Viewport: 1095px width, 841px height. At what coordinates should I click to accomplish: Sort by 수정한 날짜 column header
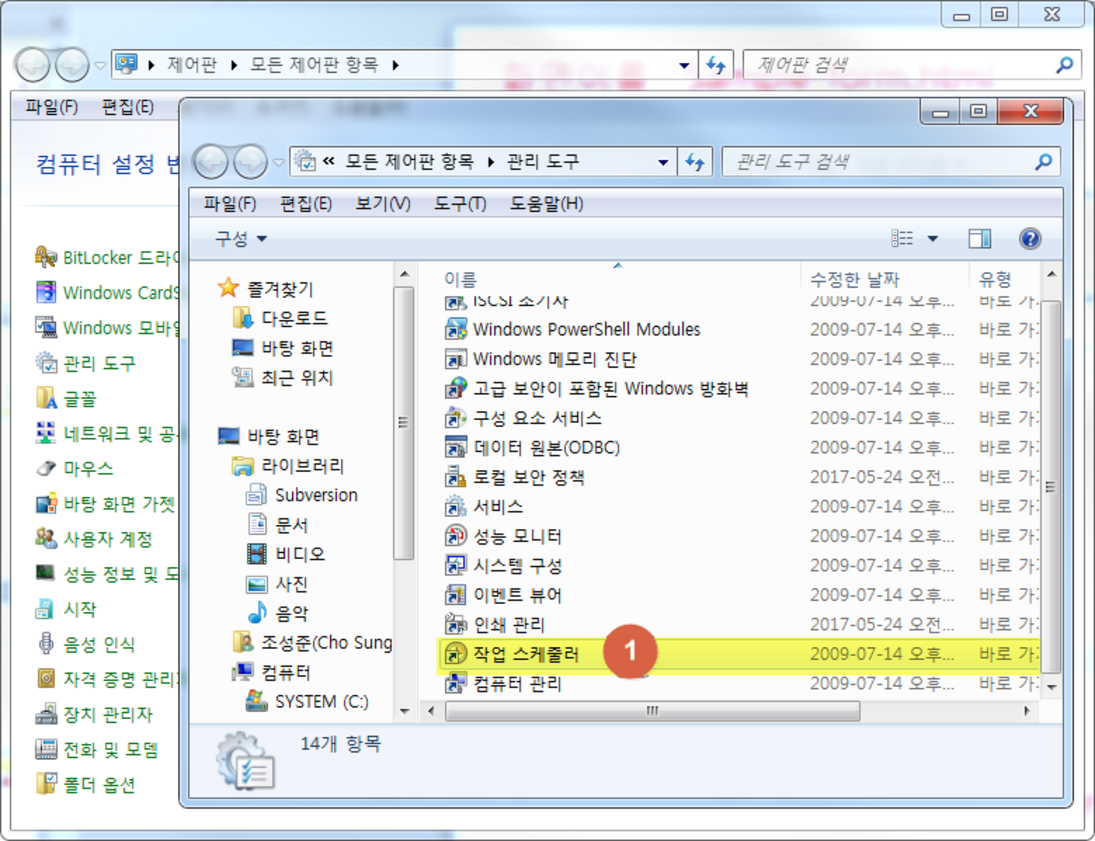coord(855,280)
